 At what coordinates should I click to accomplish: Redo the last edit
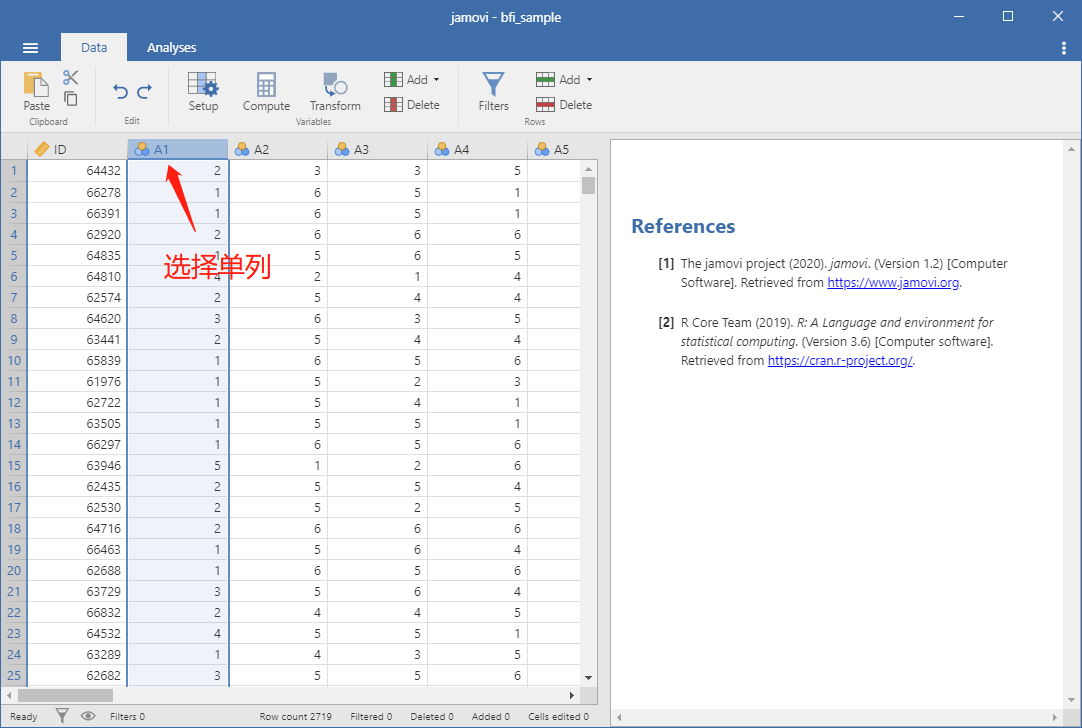coord(145,92)
